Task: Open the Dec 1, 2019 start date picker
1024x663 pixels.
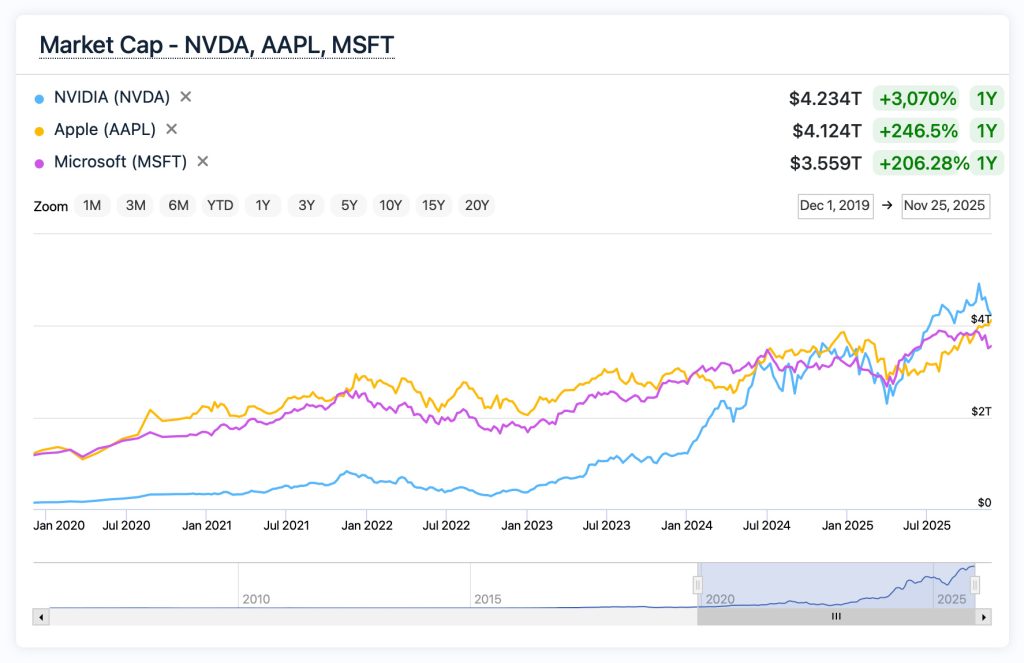Action: [835, 206]
